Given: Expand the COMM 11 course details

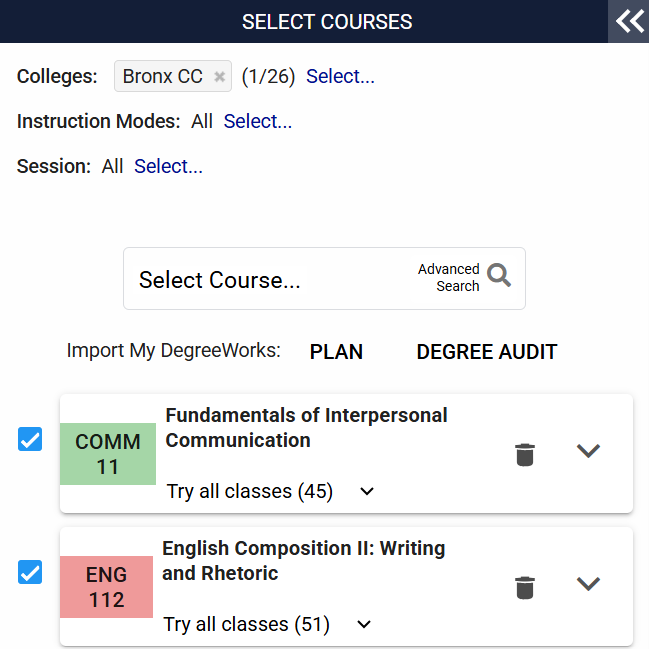Looking at the screenshot, I should pos(588,451).
